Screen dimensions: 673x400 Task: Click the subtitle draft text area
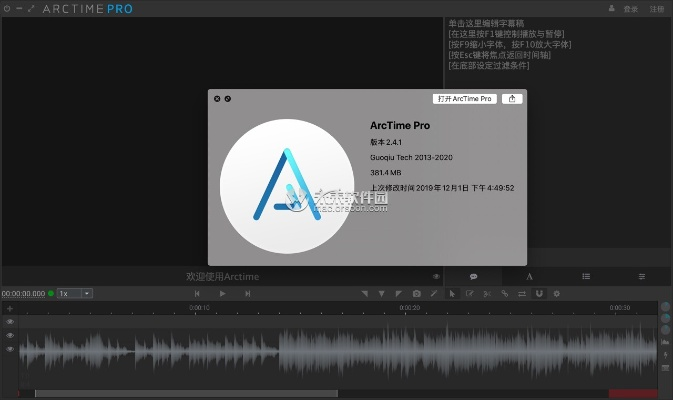[x=557, y=133]
